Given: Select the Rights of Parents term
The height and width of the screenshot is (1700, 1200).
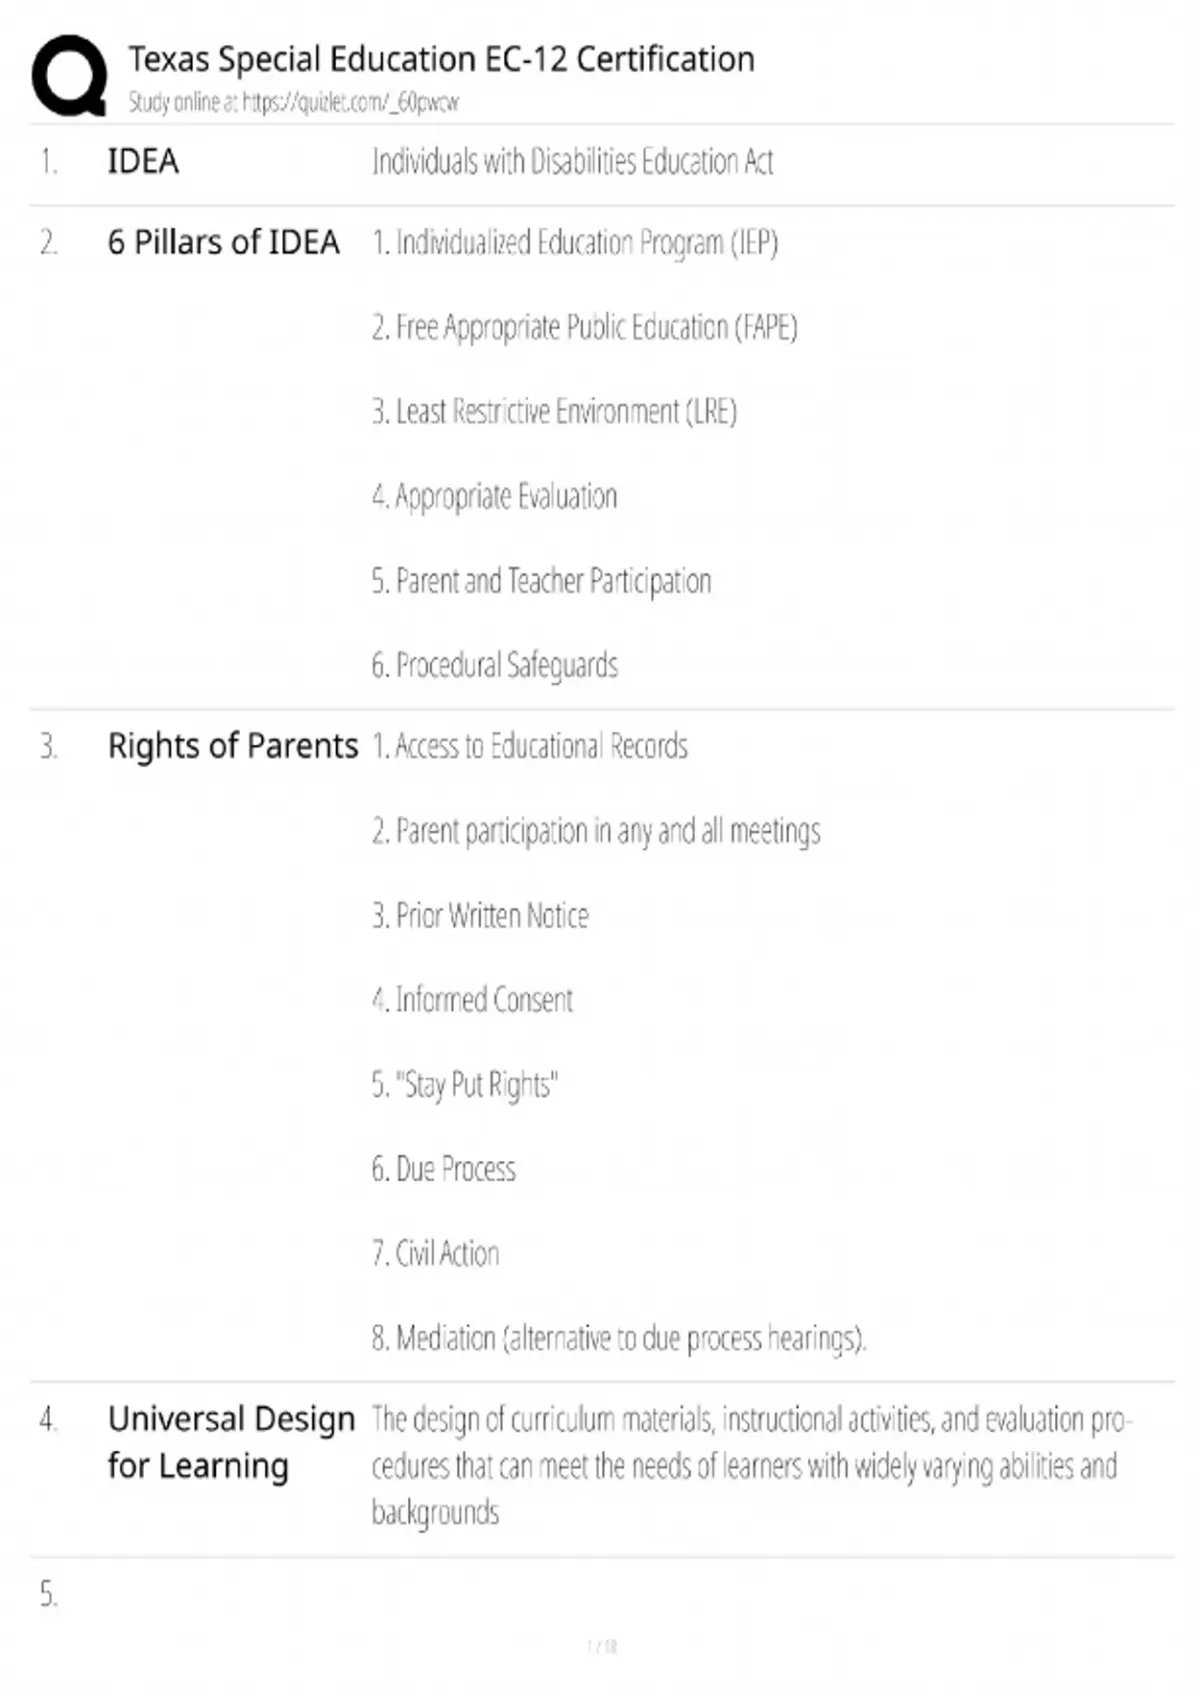Looking at the screenshot, I should (233, 746).
